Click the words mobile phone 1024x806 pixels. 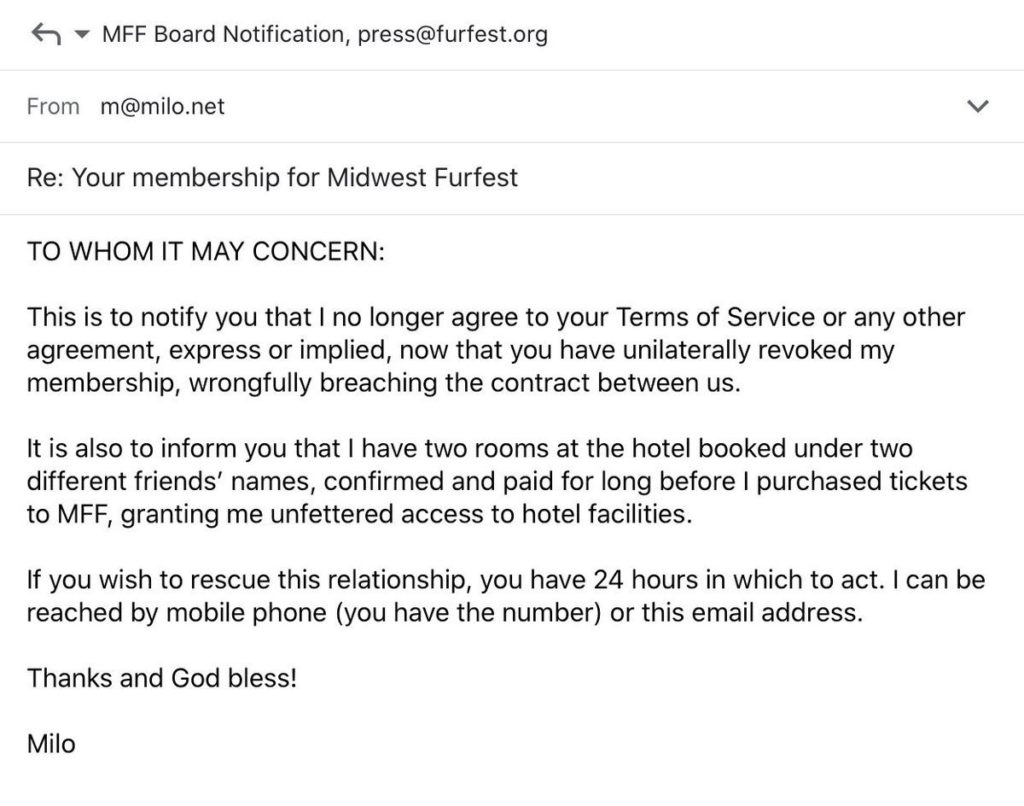coord(246,613)
